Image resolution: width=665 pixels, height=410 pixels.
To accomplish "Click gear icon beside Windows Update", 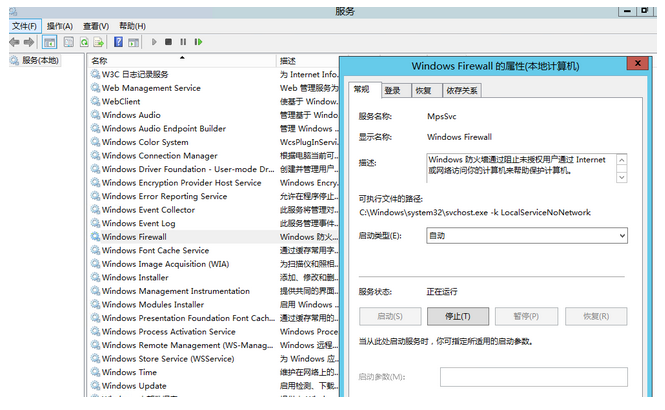I will (x=95, y=385).
